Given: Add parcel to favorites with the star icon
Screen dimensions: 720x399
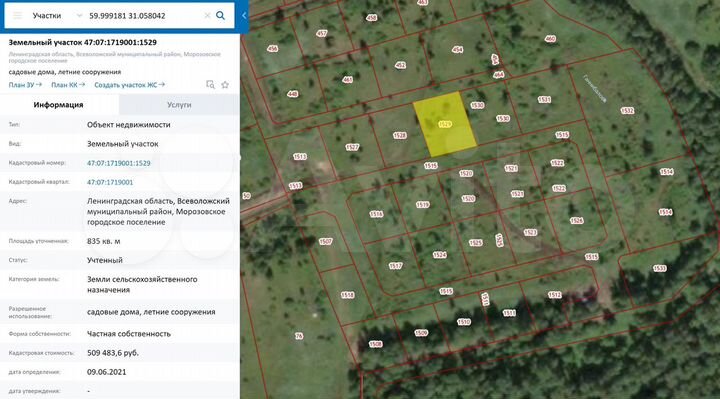Looking at the screenshot, I should click(225, 84).
